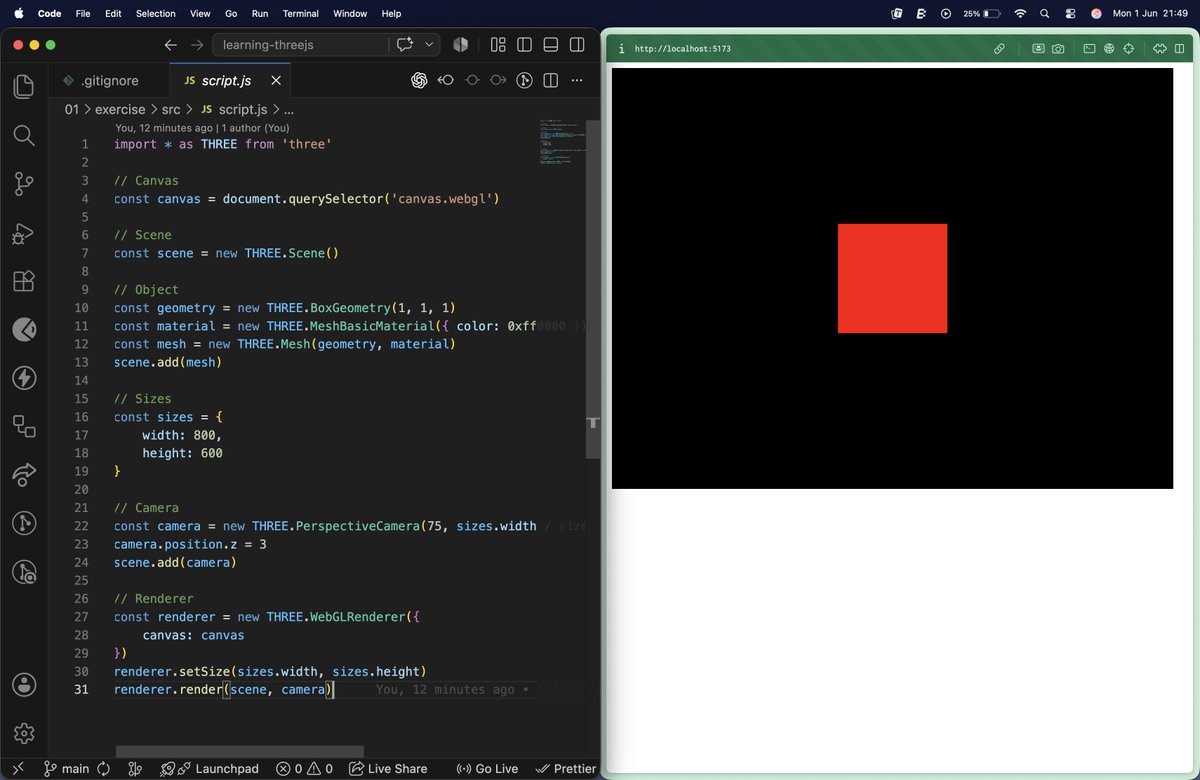Open the Thunder Client lightning bolt icon
The image size is (1200, 780).
pyautogui.click(x=24, y=378)
